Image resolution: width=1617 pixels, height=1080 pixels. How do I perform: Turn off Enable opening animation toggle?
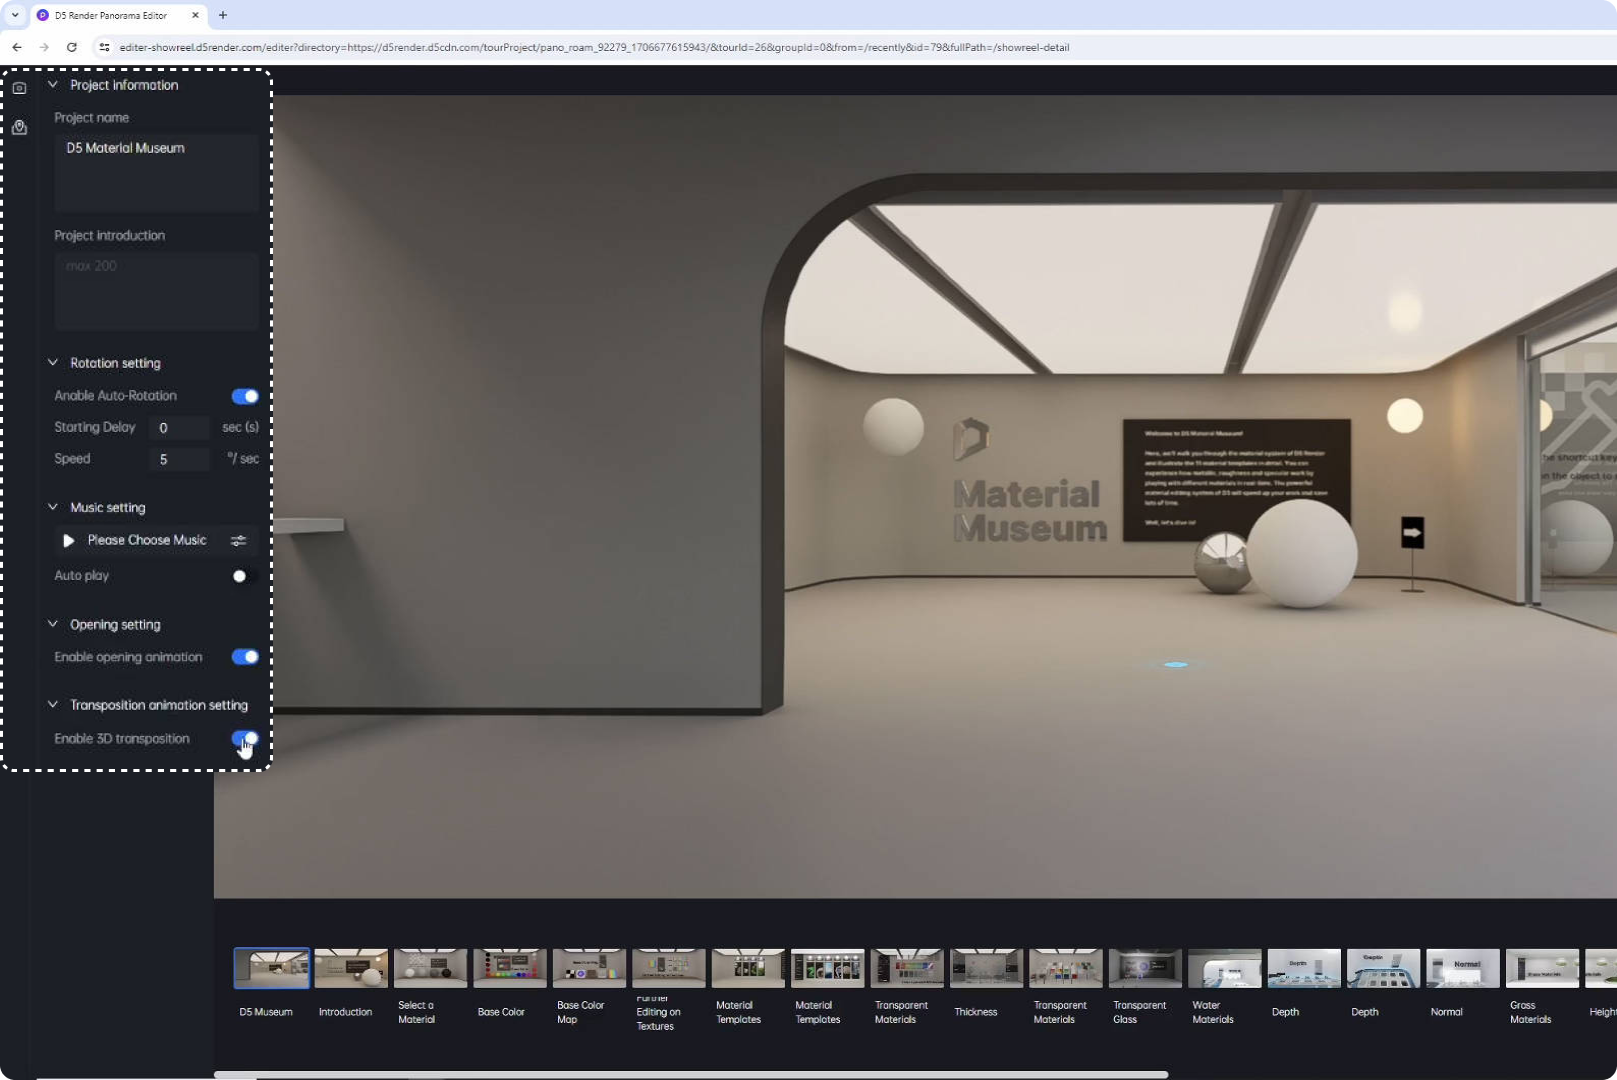(244, 657)
